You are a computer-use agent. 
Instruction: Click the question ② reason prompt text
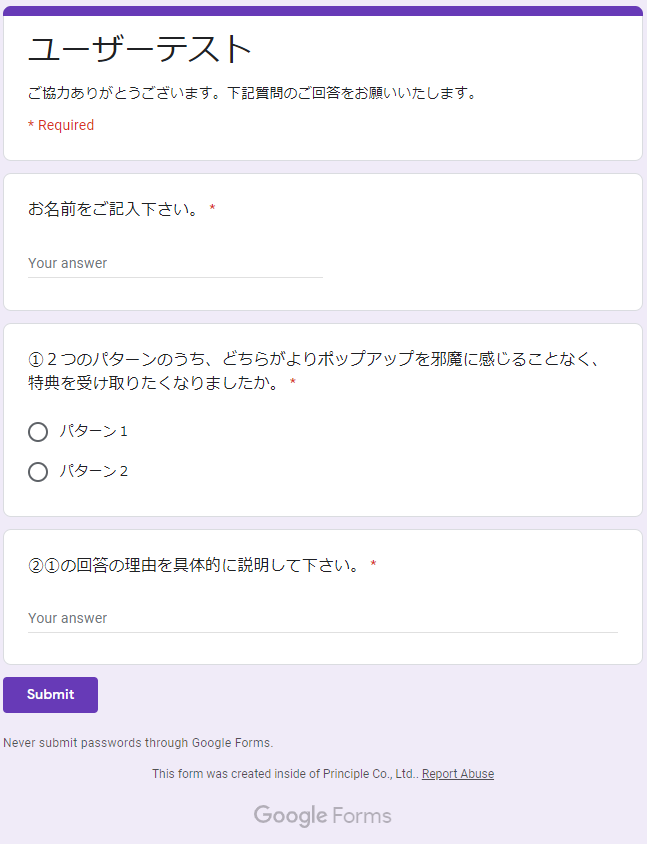pyautogui.click(x=194, y=566)
